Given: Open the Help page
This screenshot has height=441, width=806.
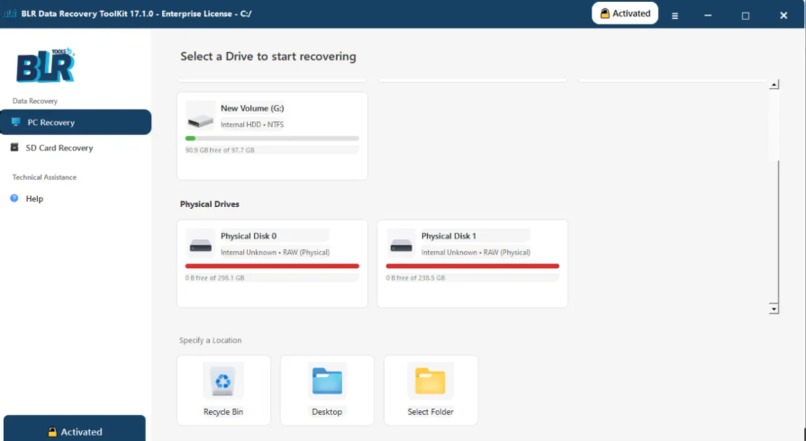Looking at the screenshot, I should (34, 199).
